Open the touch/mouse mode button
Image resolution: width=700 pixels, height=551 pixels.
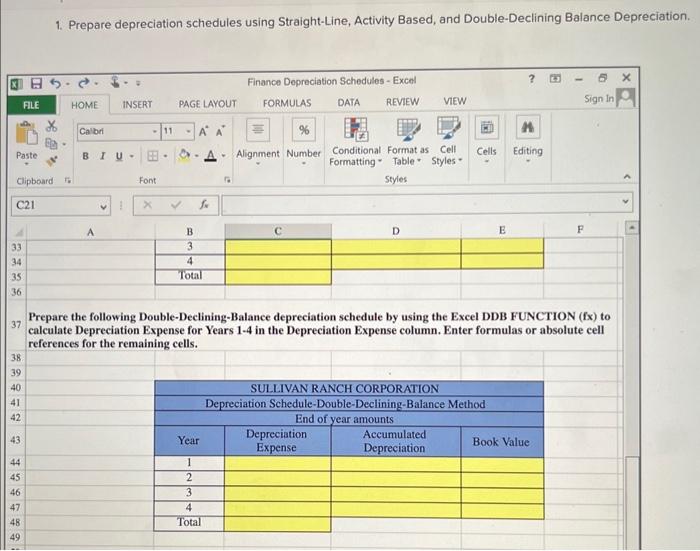[x=115, y=83]
